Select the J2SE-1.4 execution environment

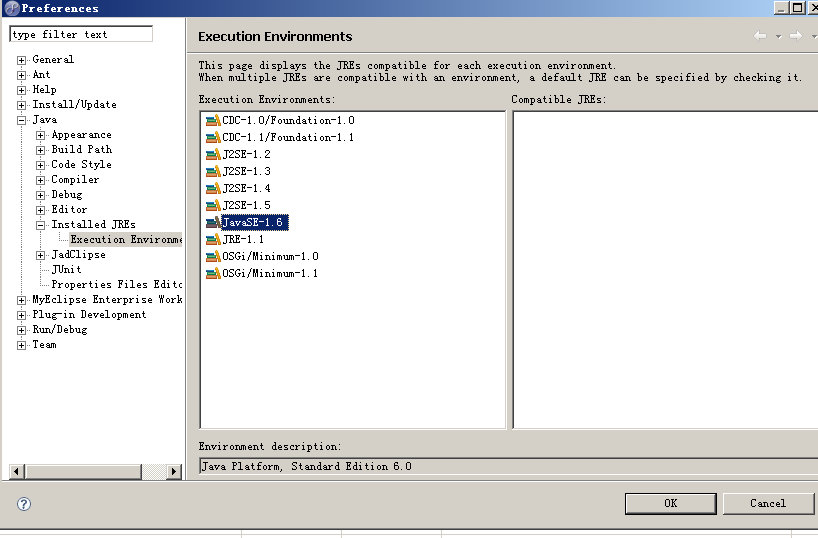[x=246, y=189]
